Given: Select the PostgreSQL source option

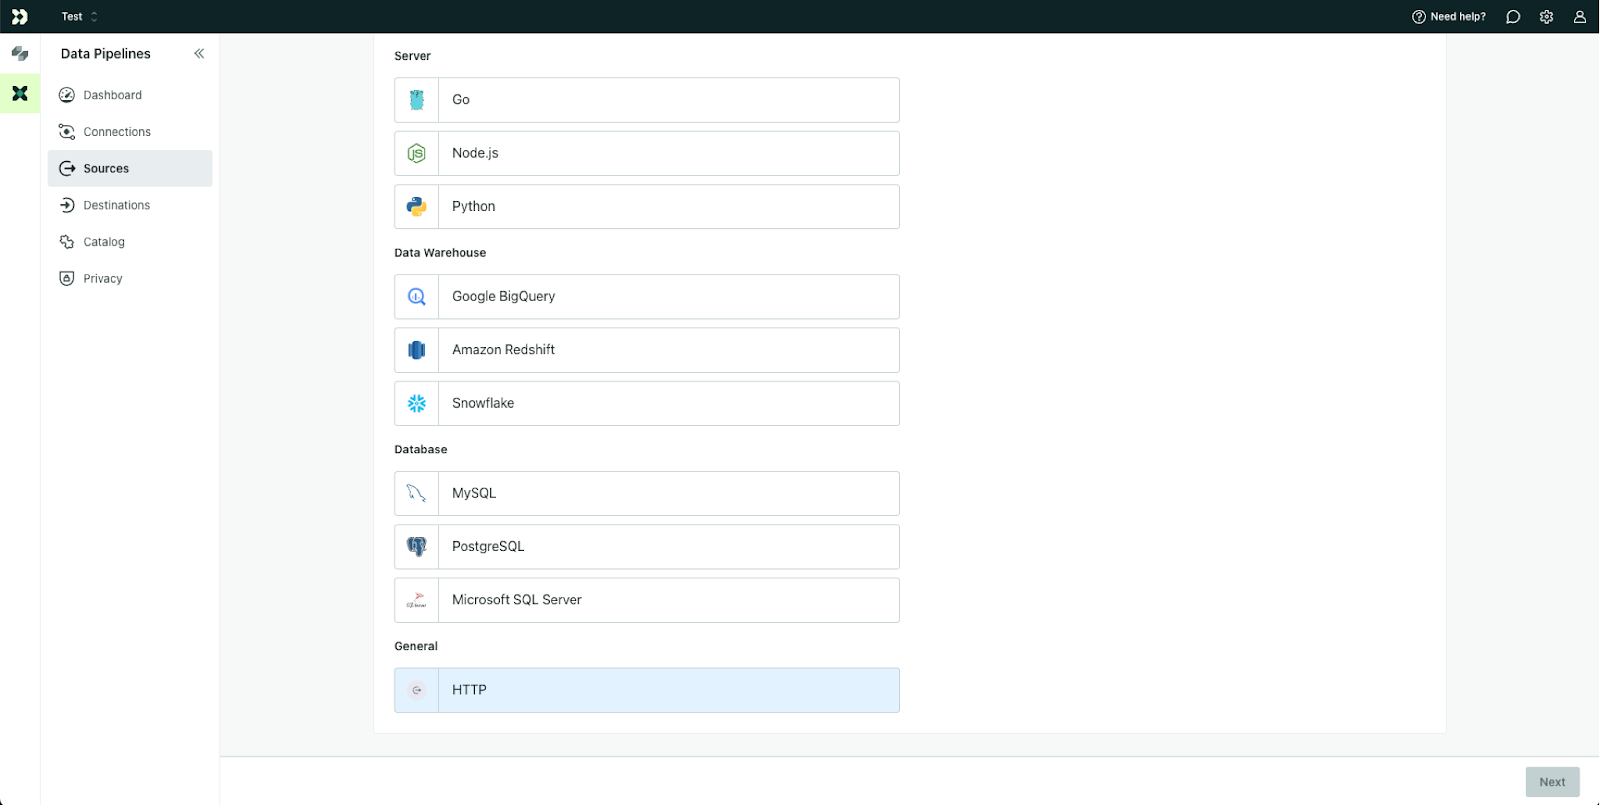Looking at the screenshot, I should click(647, 547).
